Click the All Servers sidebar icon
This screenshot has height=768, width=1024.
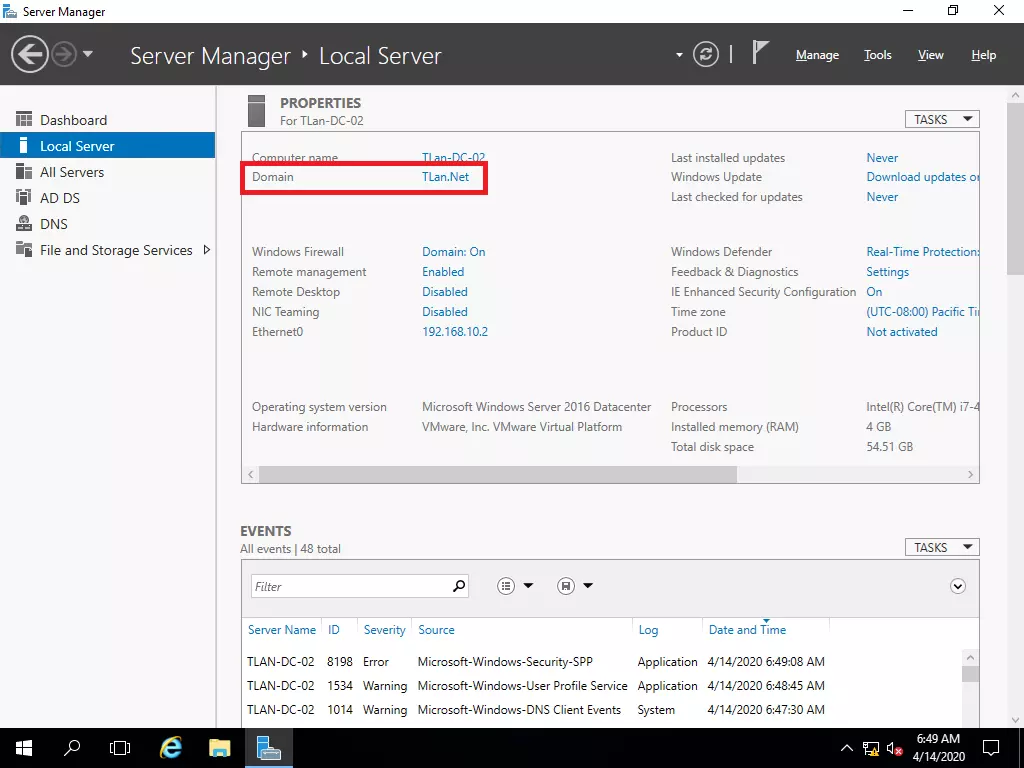[24, 171]
